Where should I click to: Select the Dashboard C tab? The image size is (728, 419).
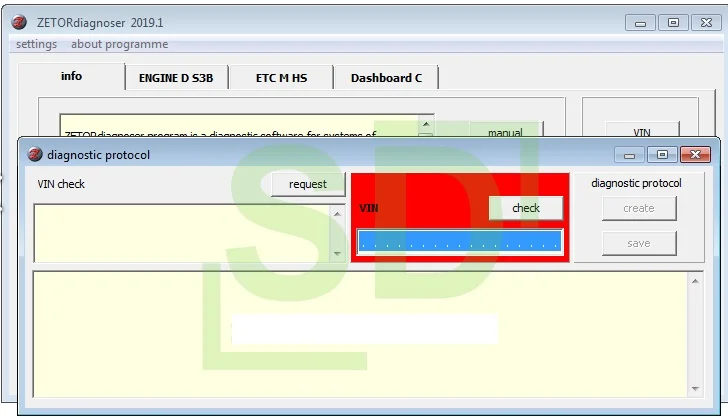(x=386, y=78)
